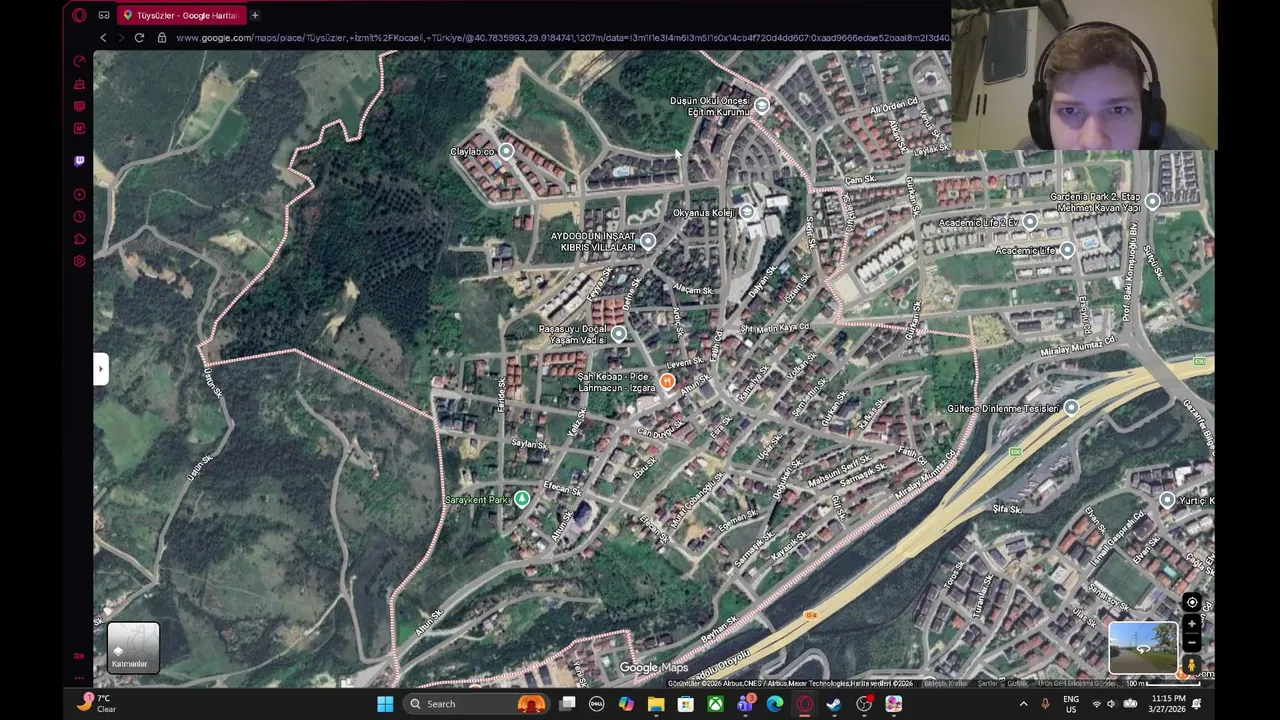The height and width of the screenshot is (720, 1280).
Task: Select the Street View pegman
Action: pyautogui.click(x=1191, y=664)
